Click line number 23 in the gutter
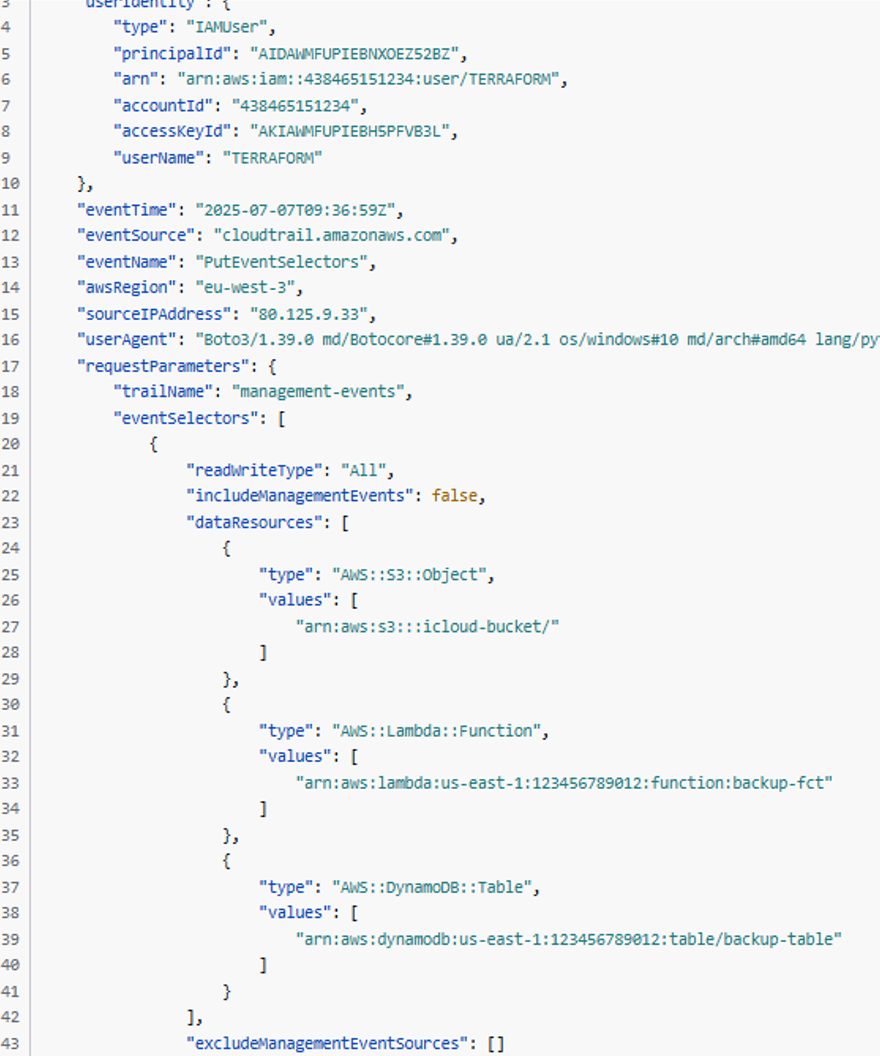 point(11,522)
